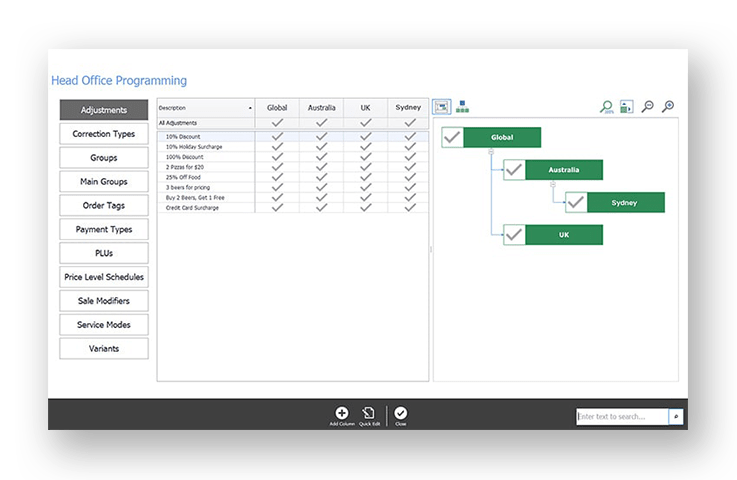This screenshot has height=480, width=737.
Task: Open the Adjustments section
Action: point(104,110)
